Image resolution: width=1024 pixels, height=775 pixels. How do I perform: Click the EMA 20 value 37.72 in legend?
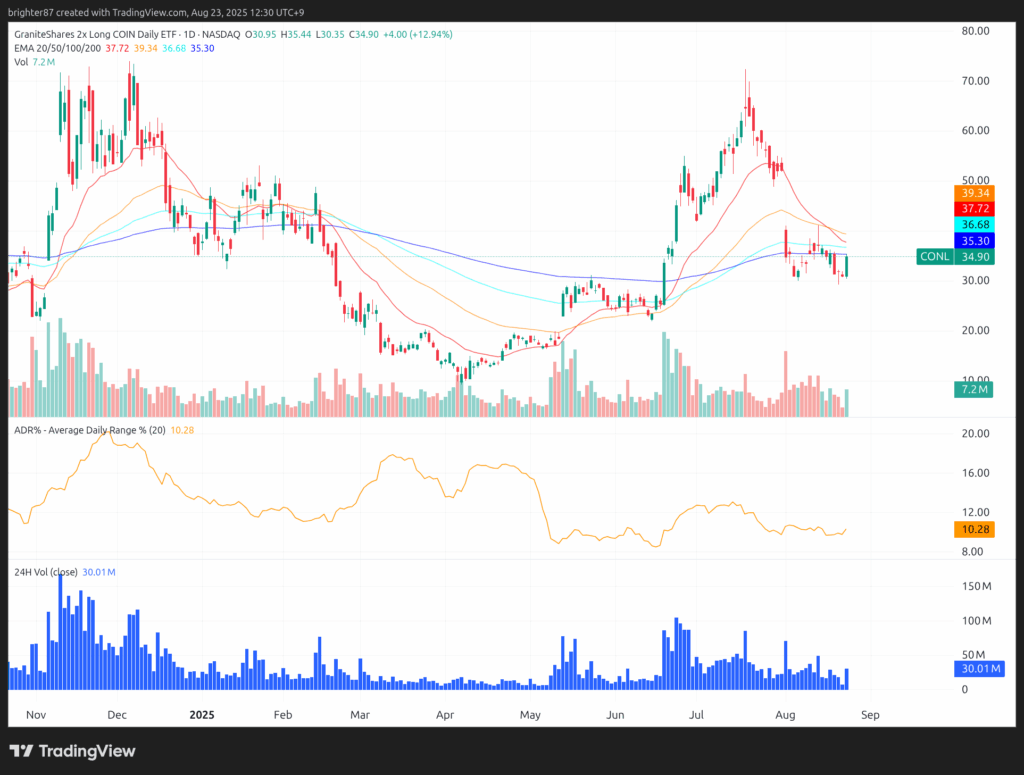pos(118,48)
